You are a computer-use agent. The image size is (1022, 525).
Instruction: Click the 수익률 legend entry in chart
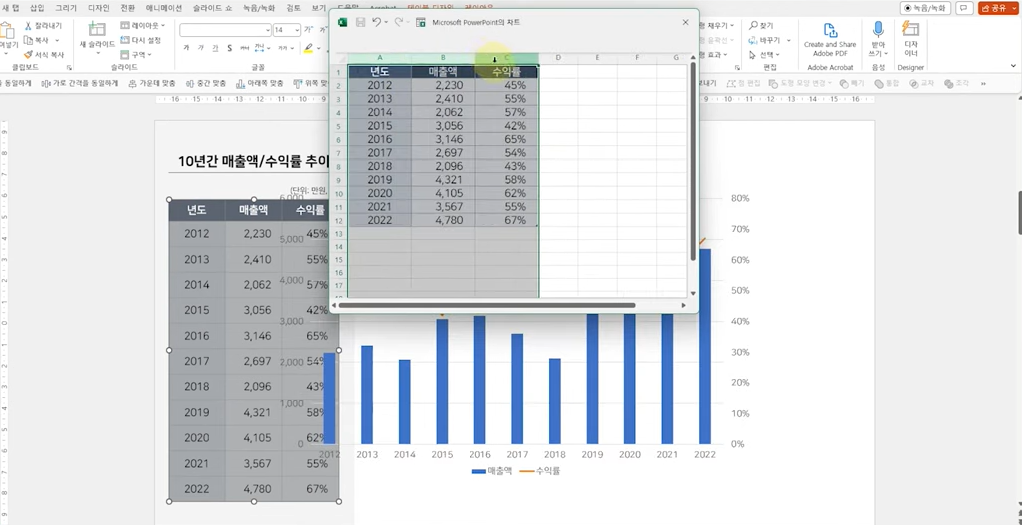pos(540,470)
